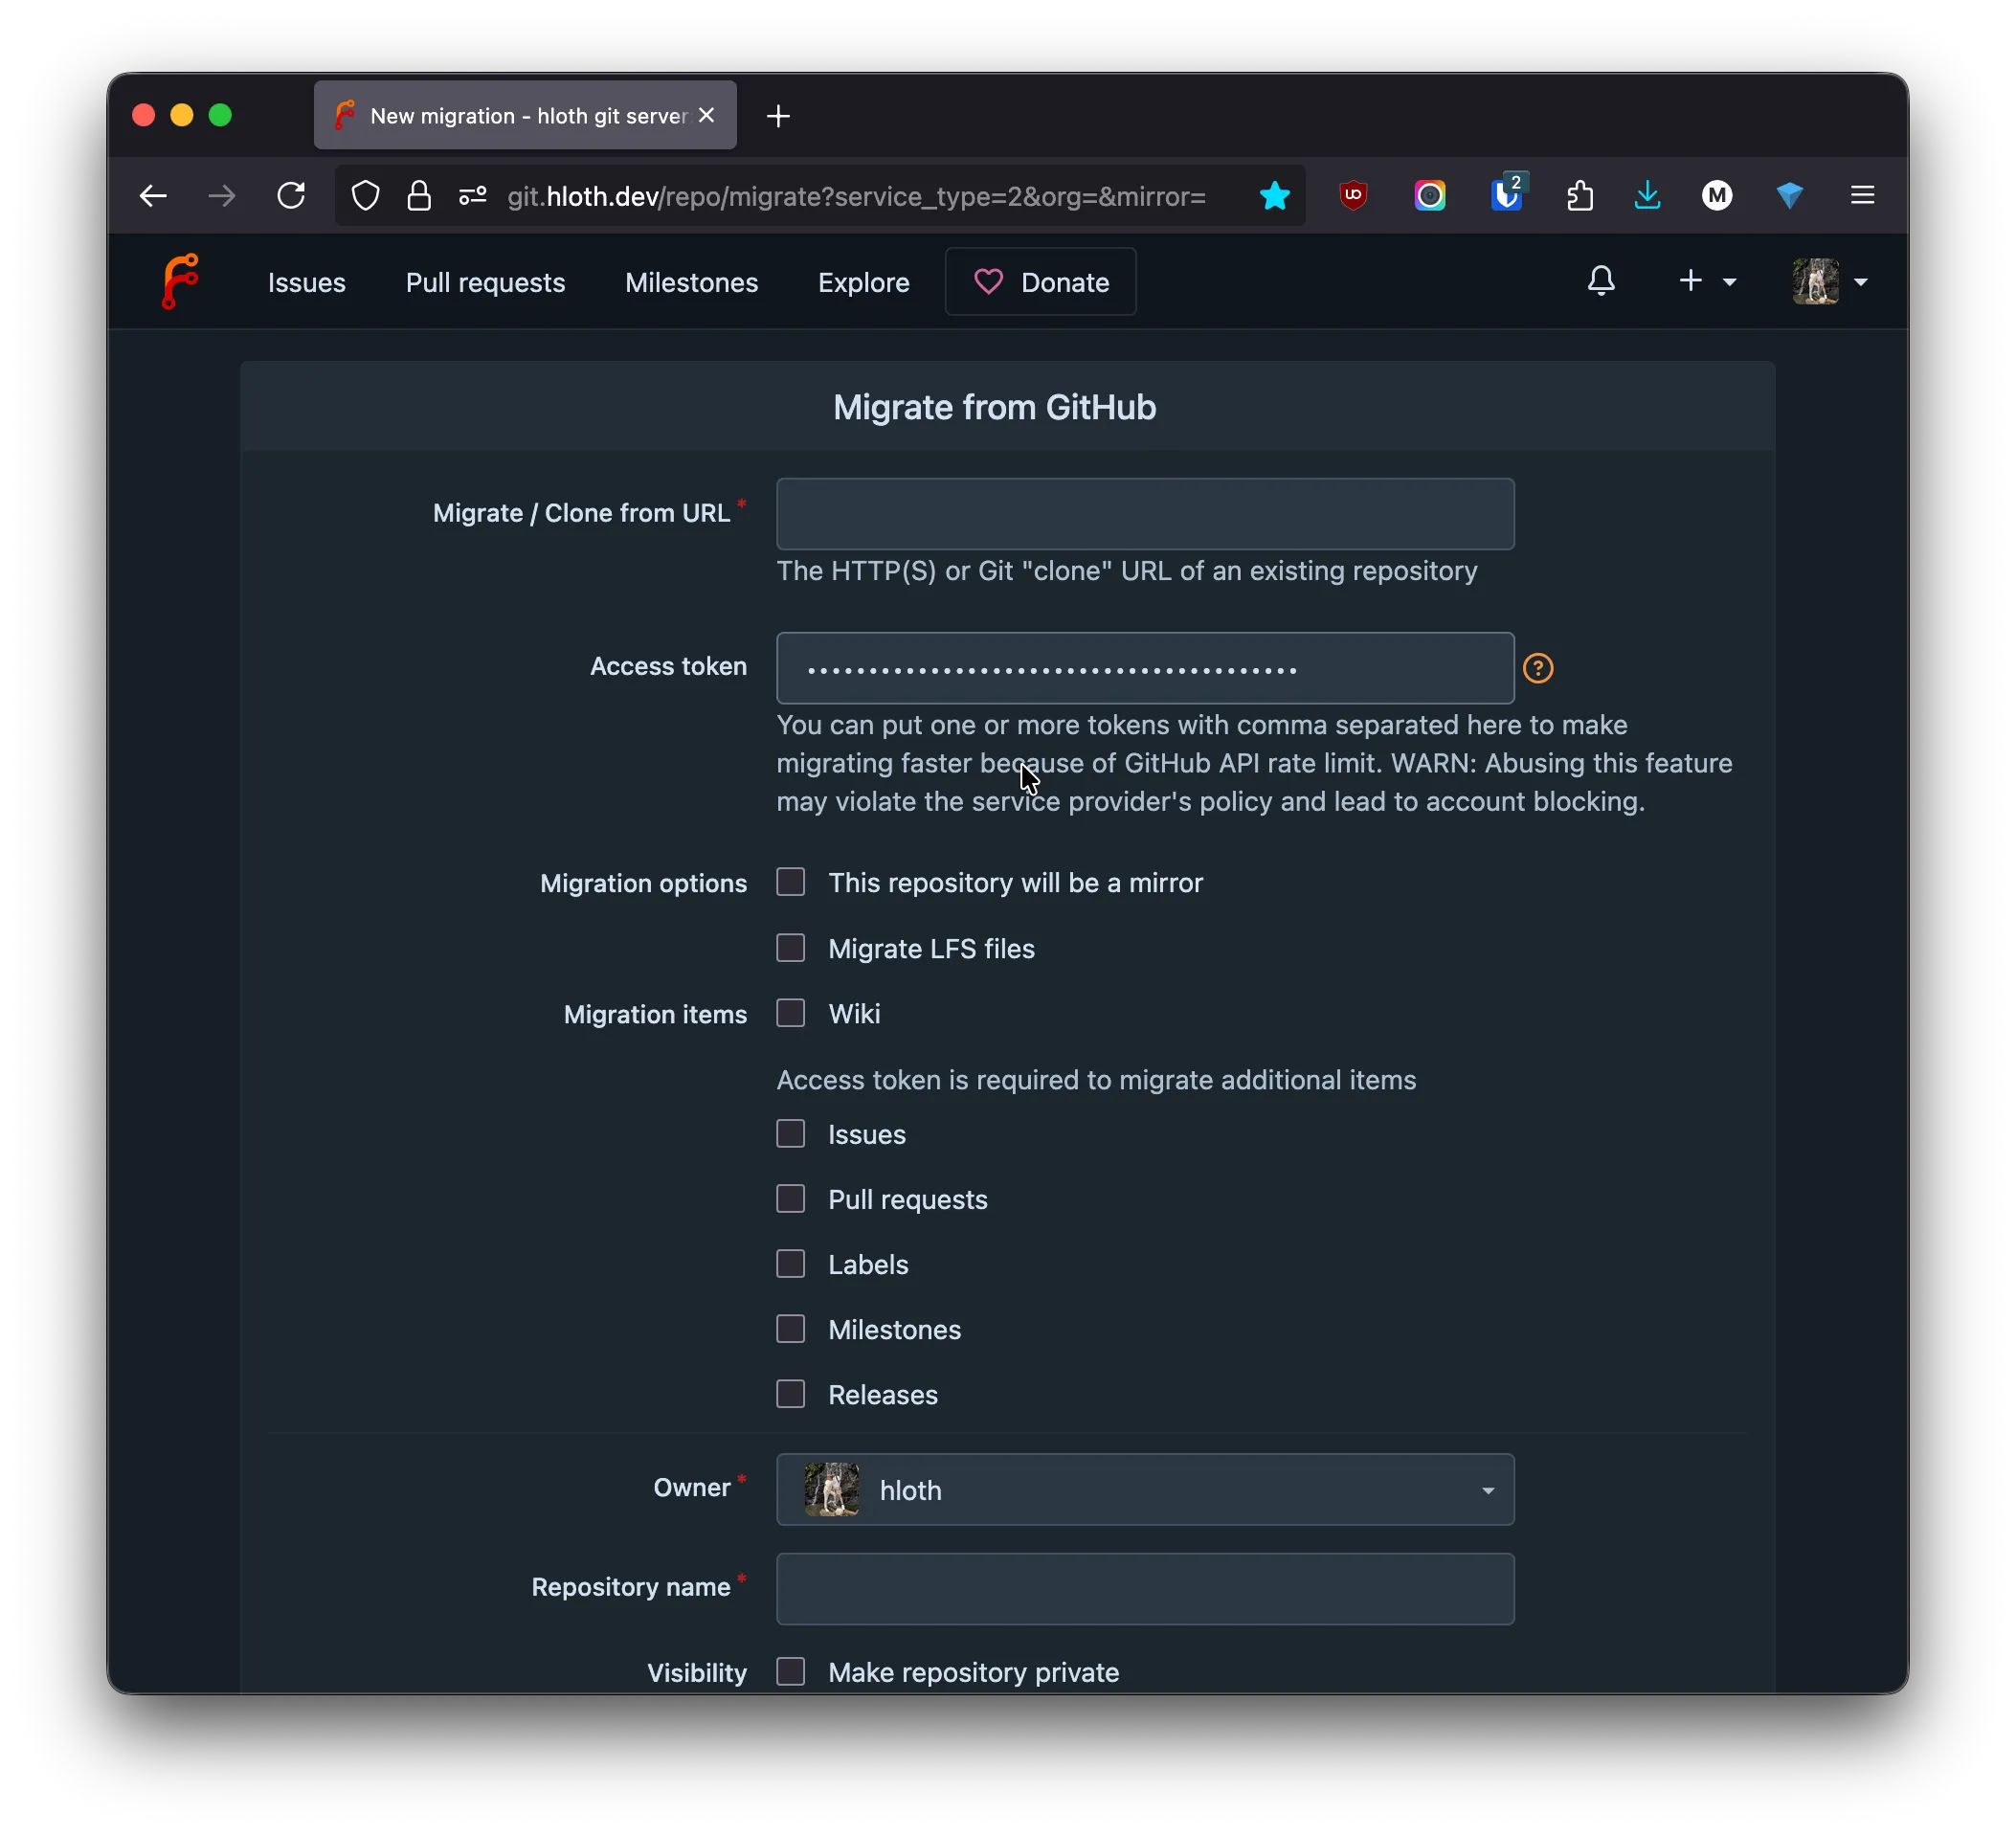Expand the Owner dropdown showing hloth
2016x1836 pixels.
[x=1145, y=1489]
